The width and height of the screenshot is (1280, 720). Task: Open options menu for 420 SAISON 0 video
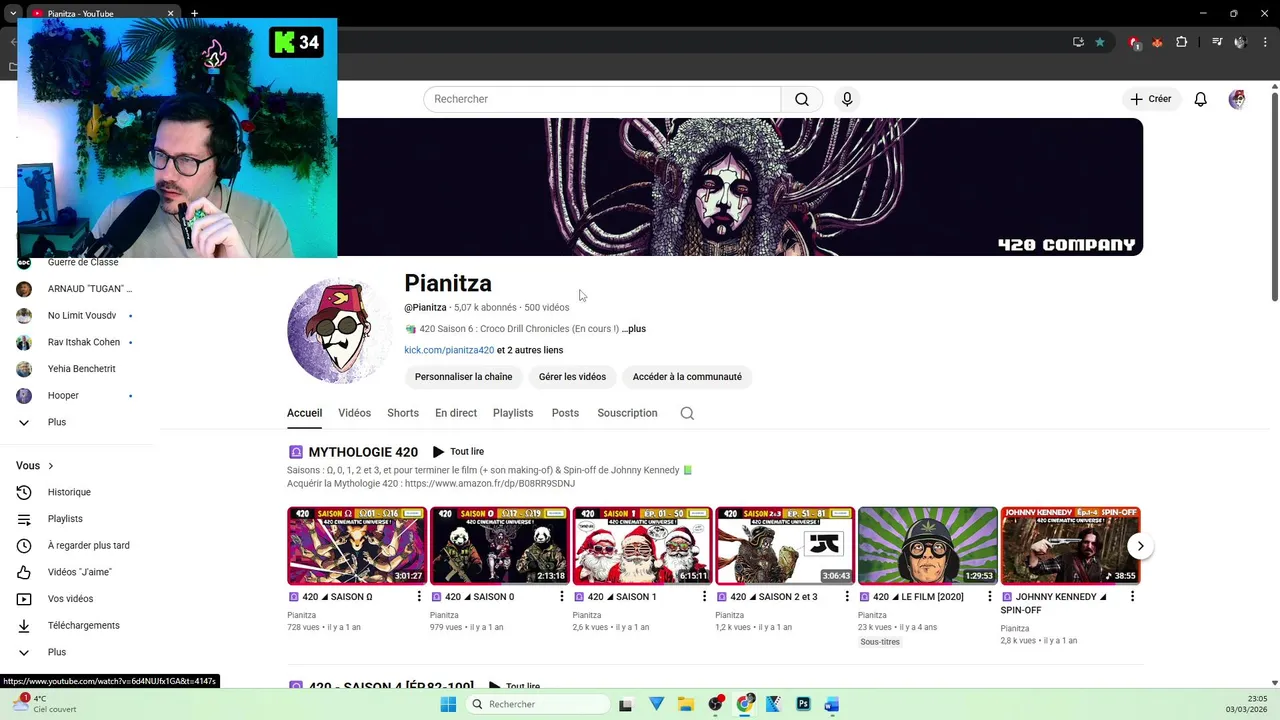562,597
